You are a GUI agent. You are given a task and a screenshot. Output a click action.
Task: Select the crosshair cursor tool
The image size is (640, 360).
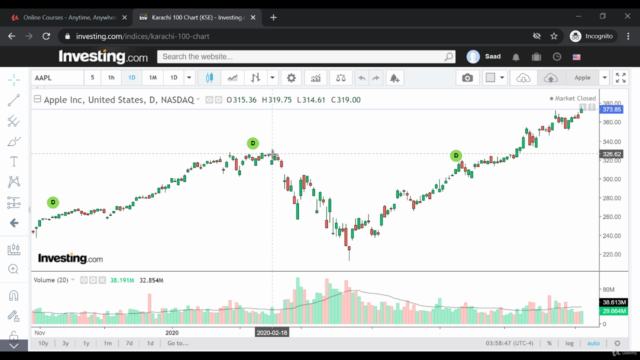pos(14,80)
